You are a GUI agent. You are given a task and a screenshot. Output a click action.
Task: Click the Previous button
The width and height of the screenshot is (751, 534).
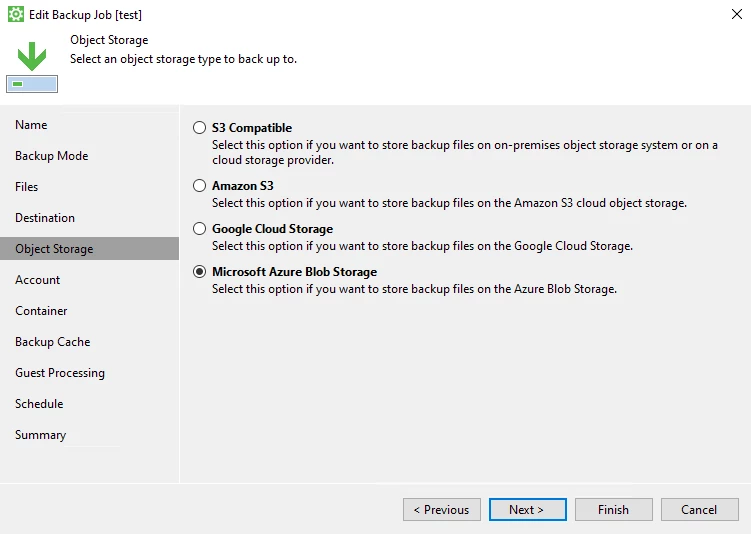442,510
